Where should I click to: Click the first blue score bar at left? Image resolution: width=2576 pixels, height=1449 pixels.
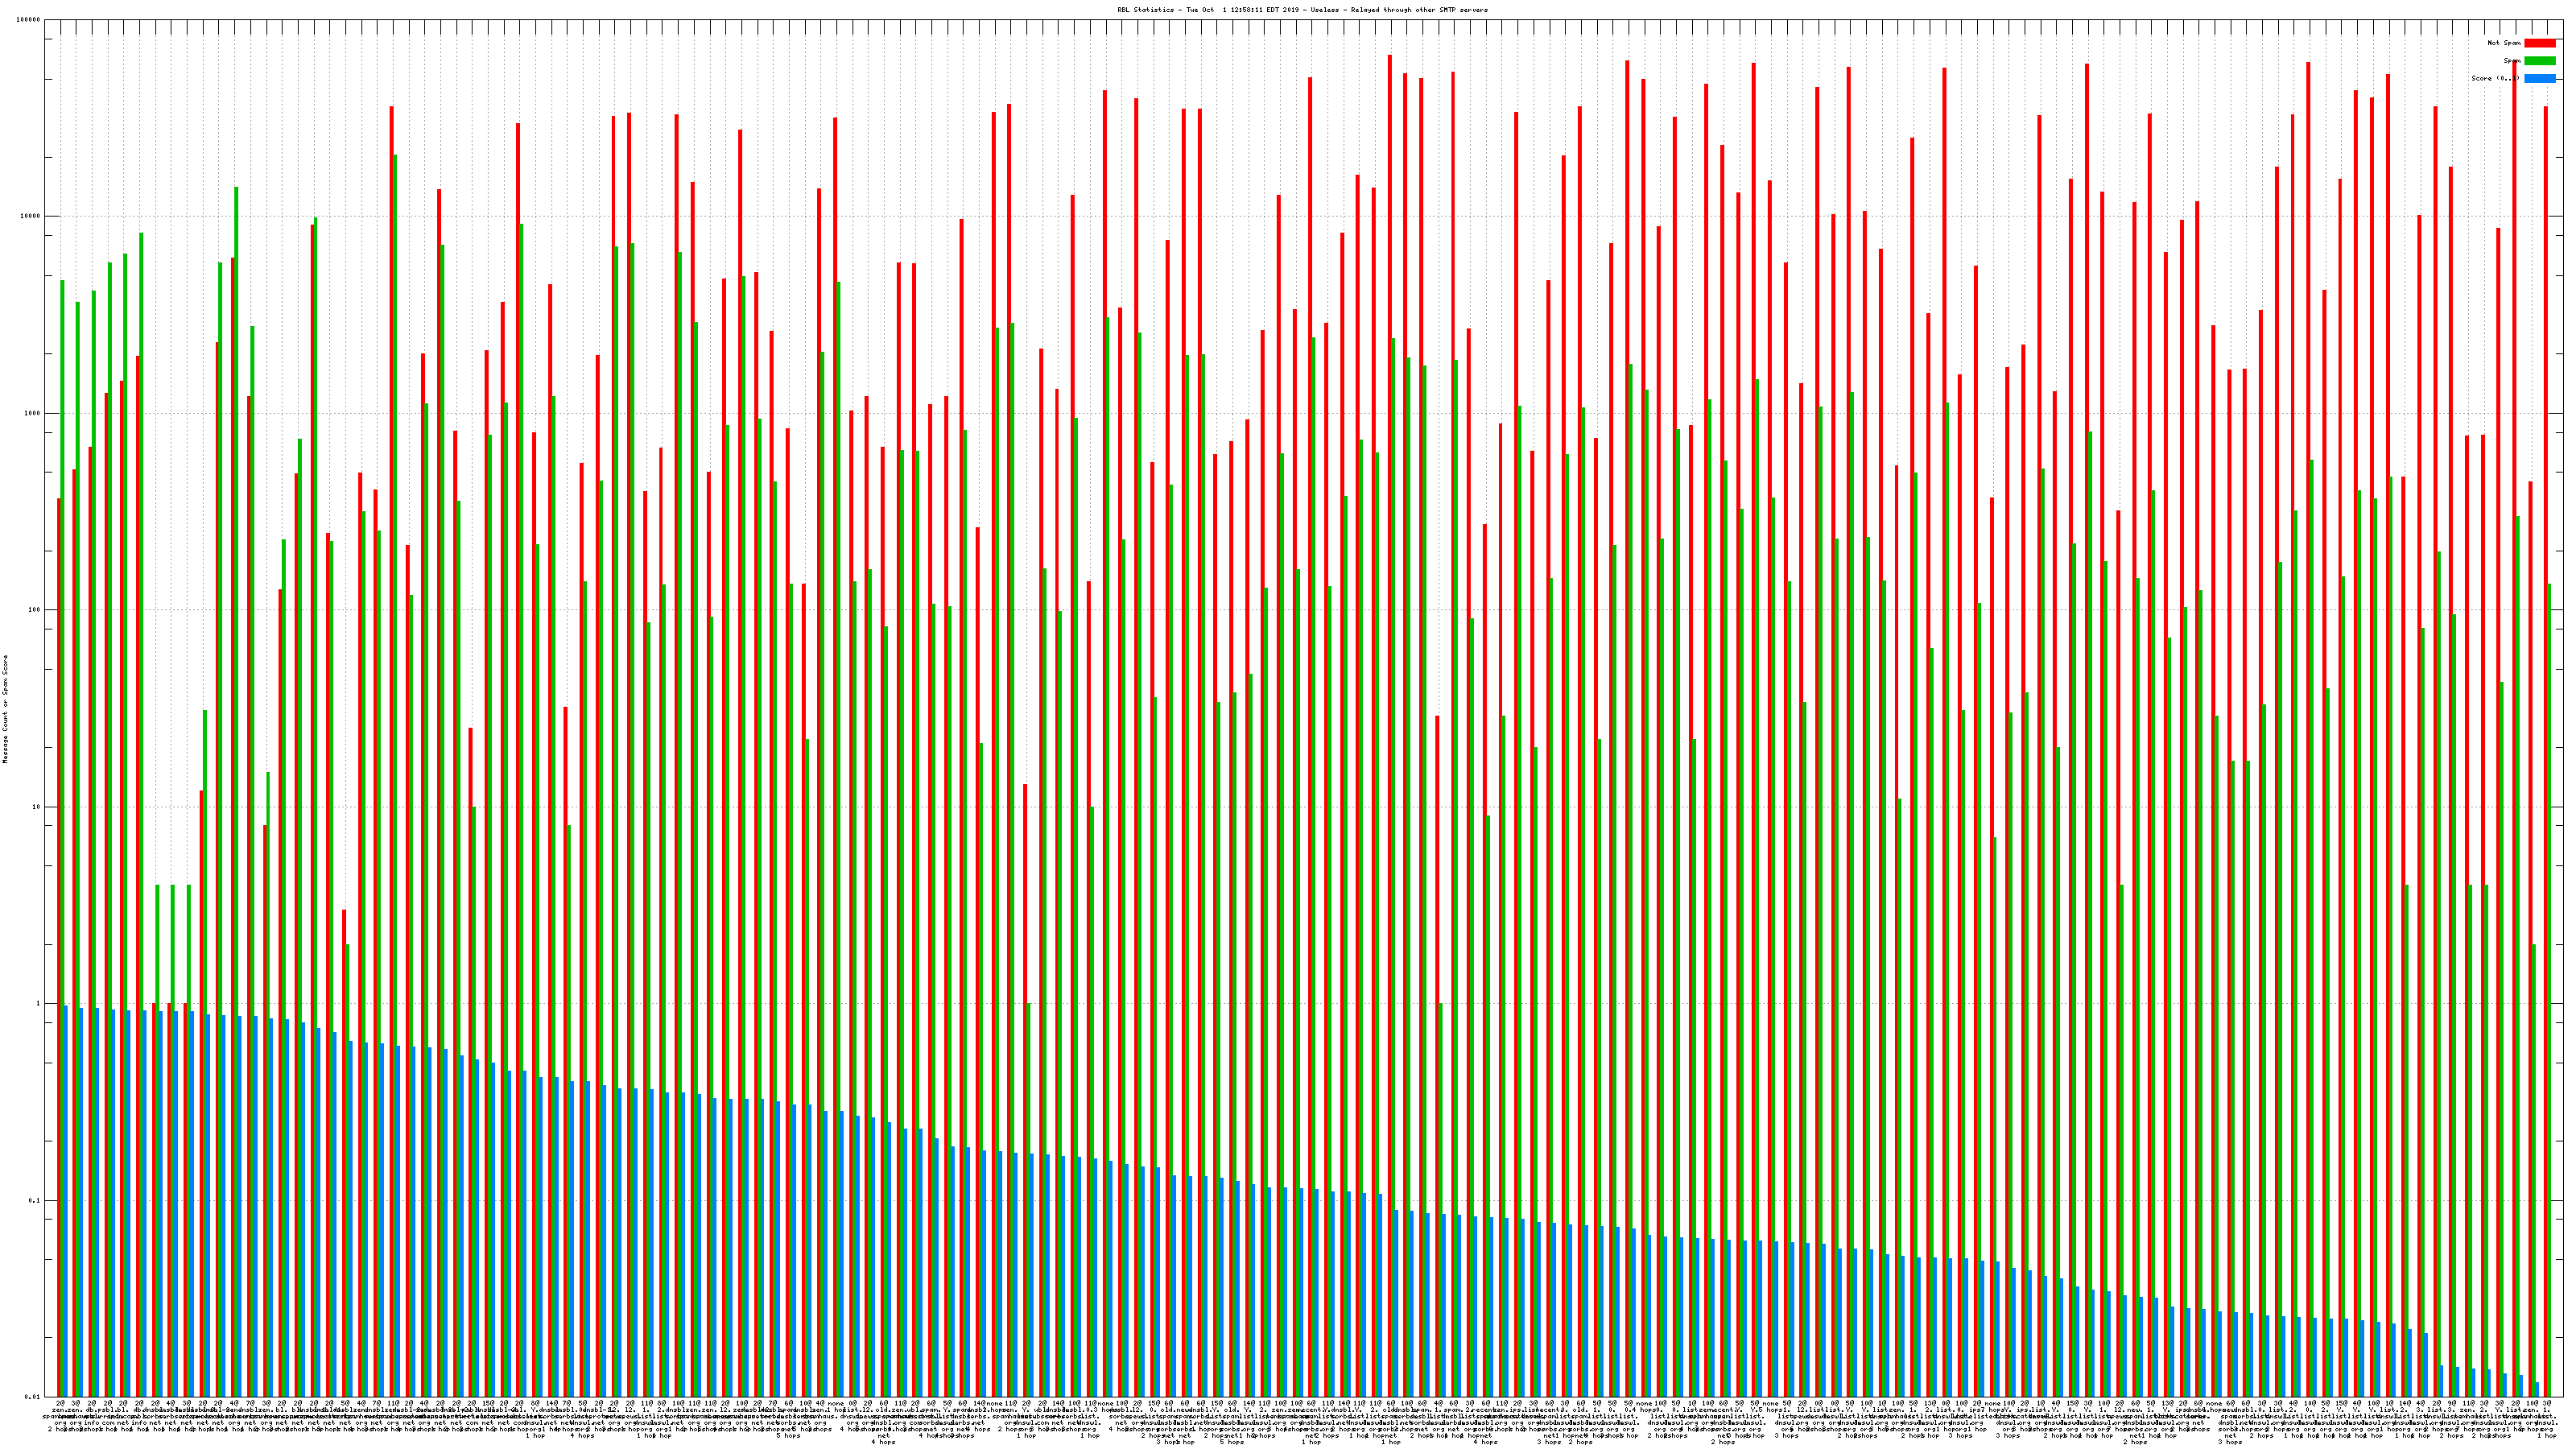click(66, 1200)
